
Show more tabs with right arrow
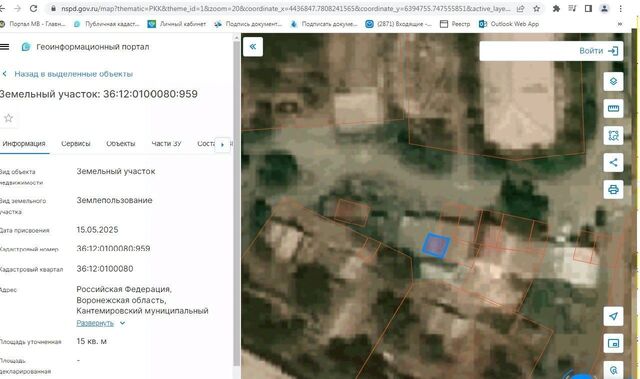pos(222,144)
